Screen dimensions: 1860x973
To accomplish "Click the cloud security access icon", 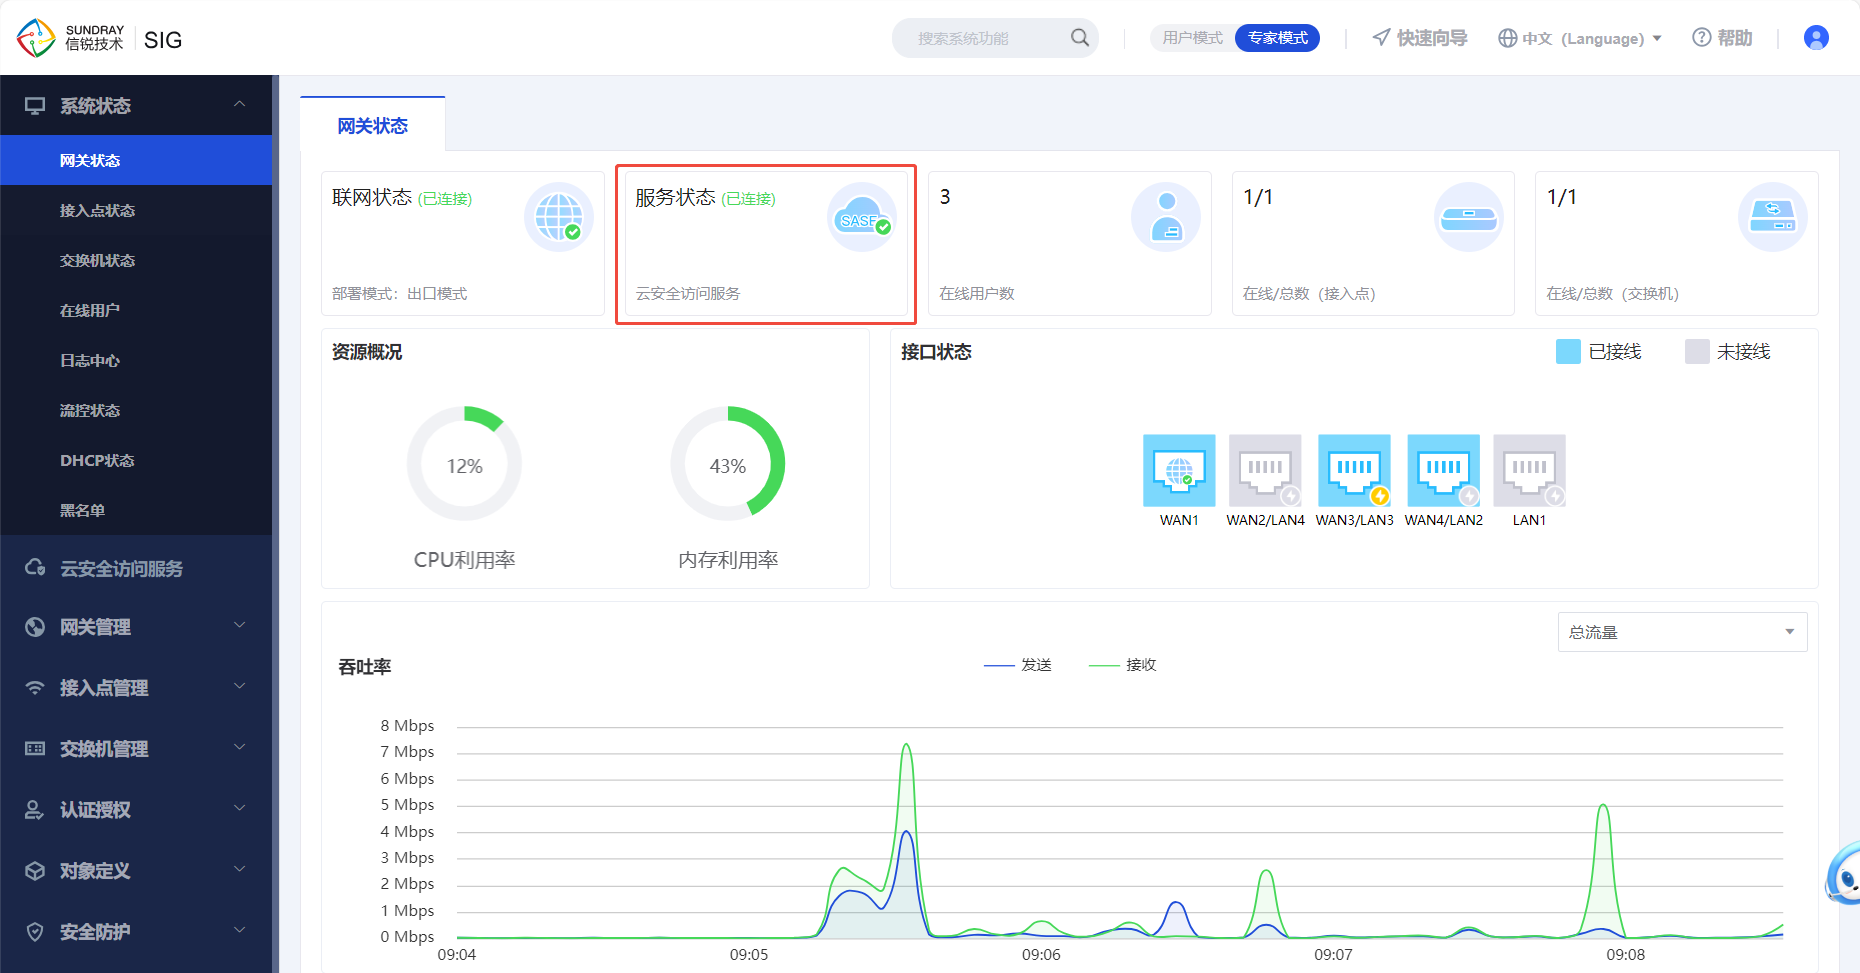I will pos(35,568).
